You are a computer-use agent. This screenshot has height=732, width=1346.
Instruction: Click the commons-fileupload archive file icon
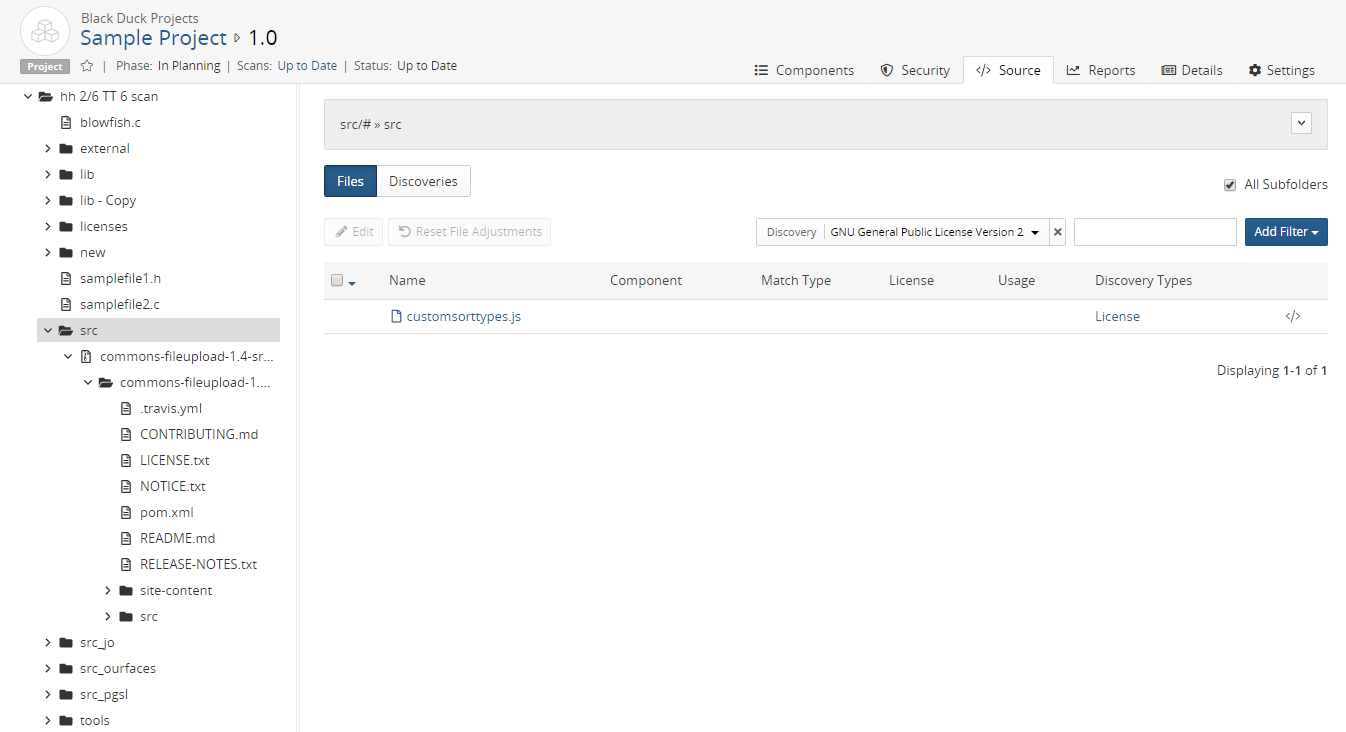86,357
